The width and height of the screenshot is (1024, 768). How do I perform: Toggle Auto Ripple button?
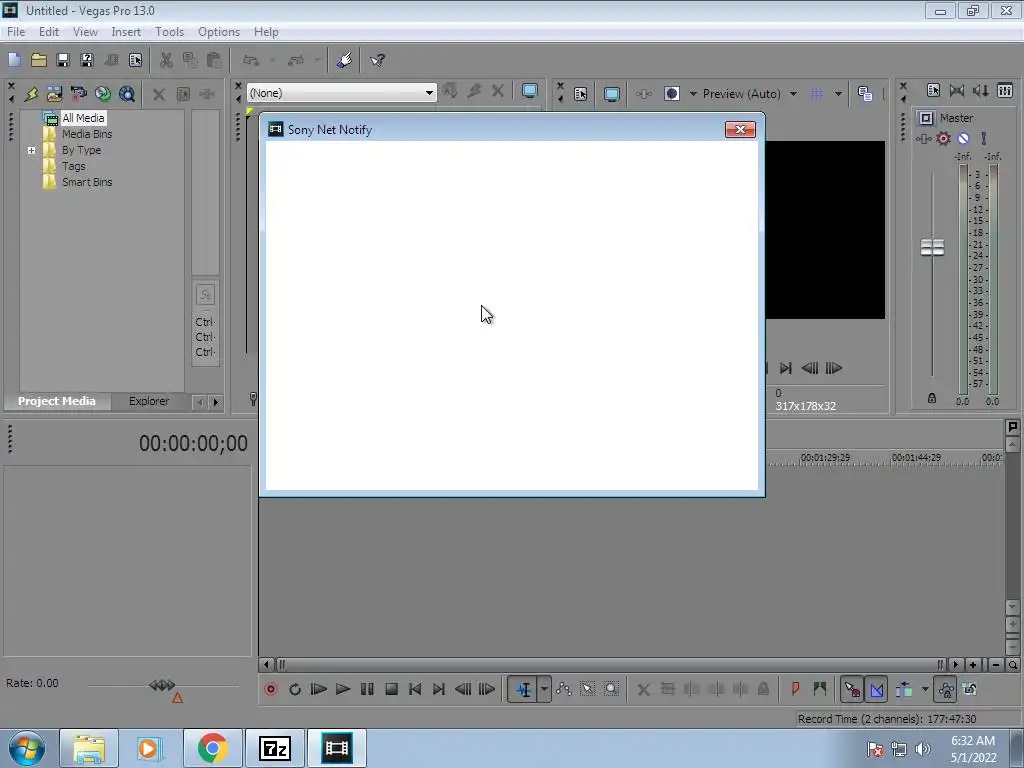[x=904, y=689]
